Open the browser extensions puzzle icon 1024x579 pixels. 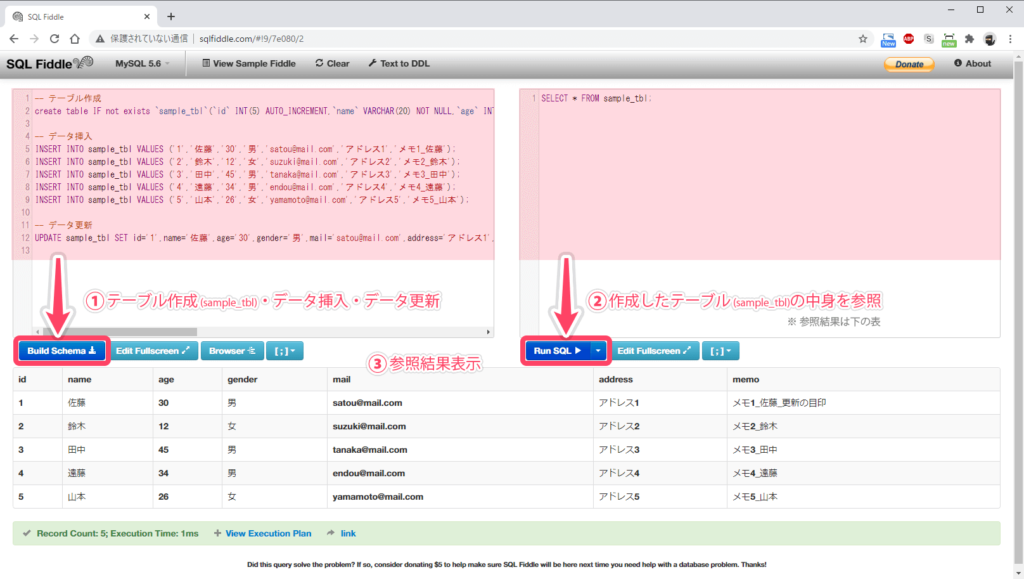(967, 38)
